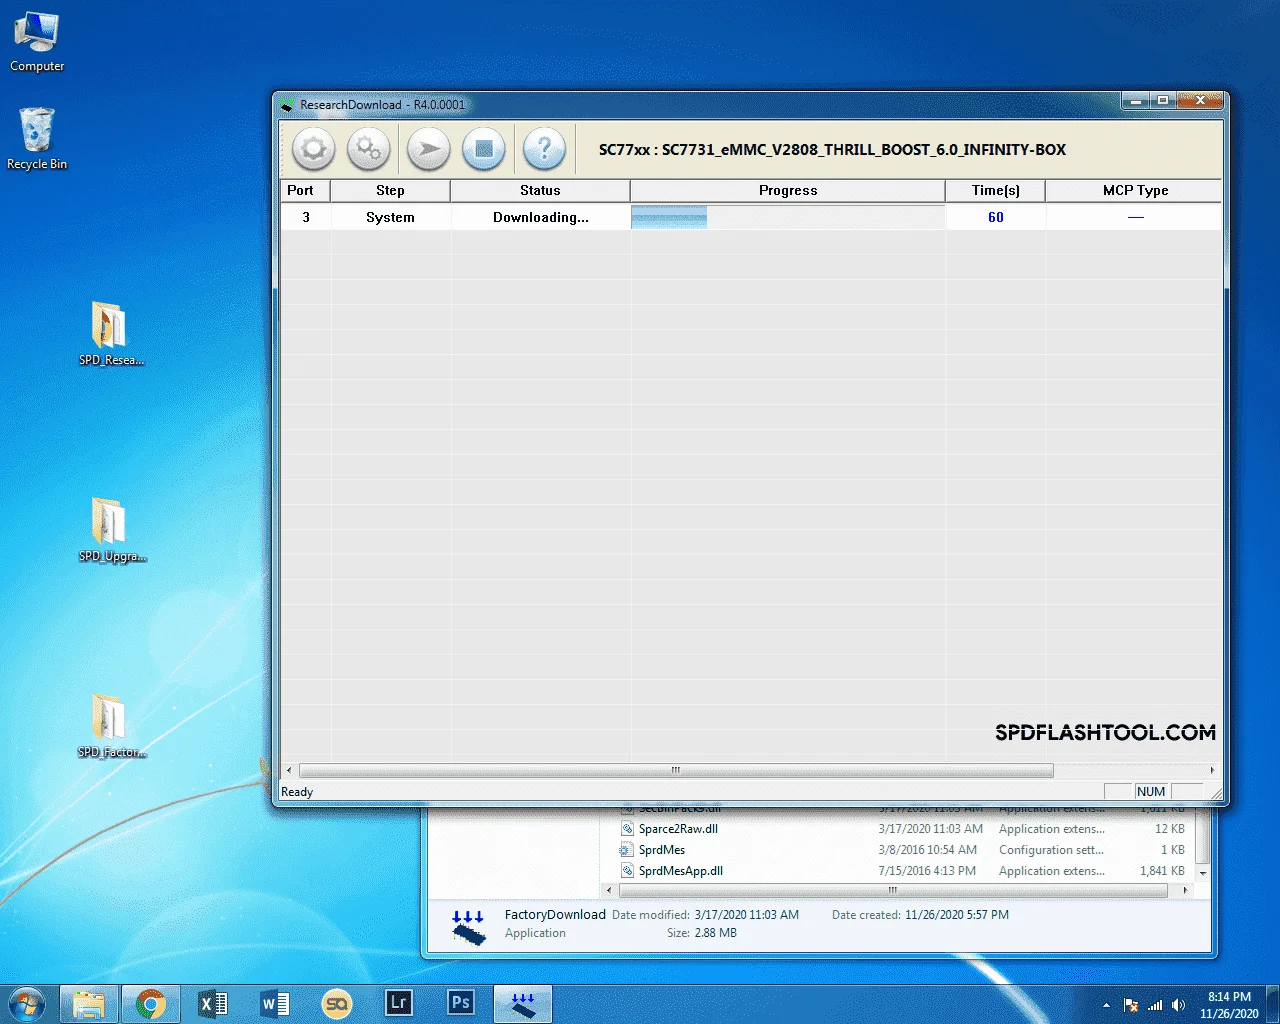Minimize the ResearchDownload window
The width and height of the screenshot is (1280, 1024).
coord(1135,101)
